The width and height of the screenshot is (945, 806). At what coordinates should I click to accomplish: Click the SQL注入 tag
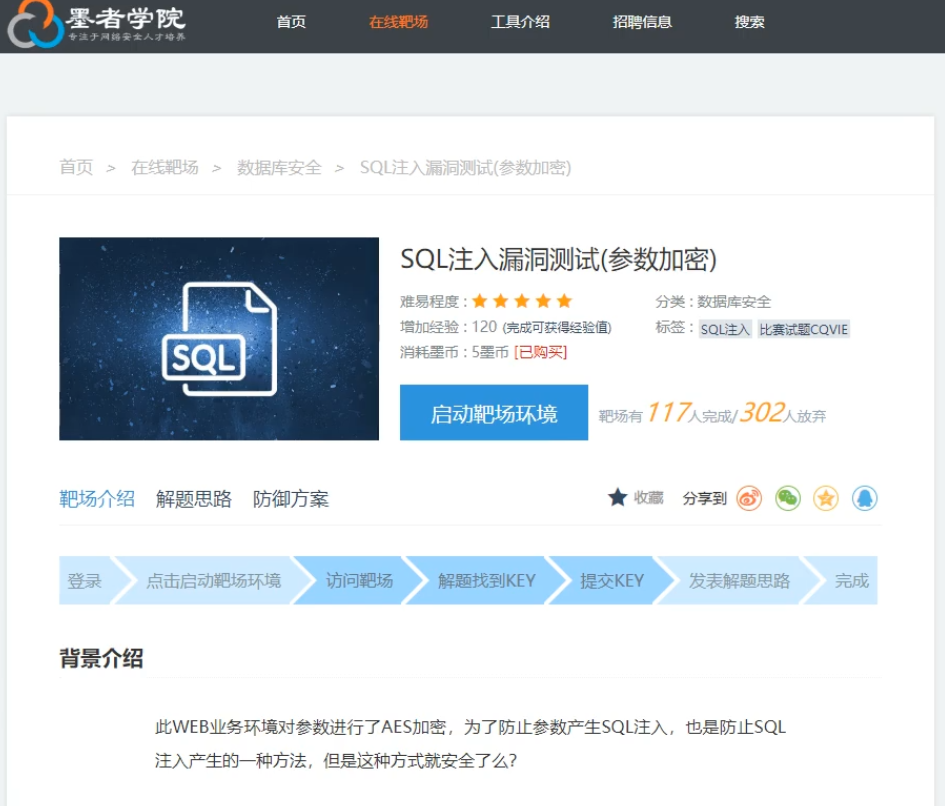click(x=725, y=329)
